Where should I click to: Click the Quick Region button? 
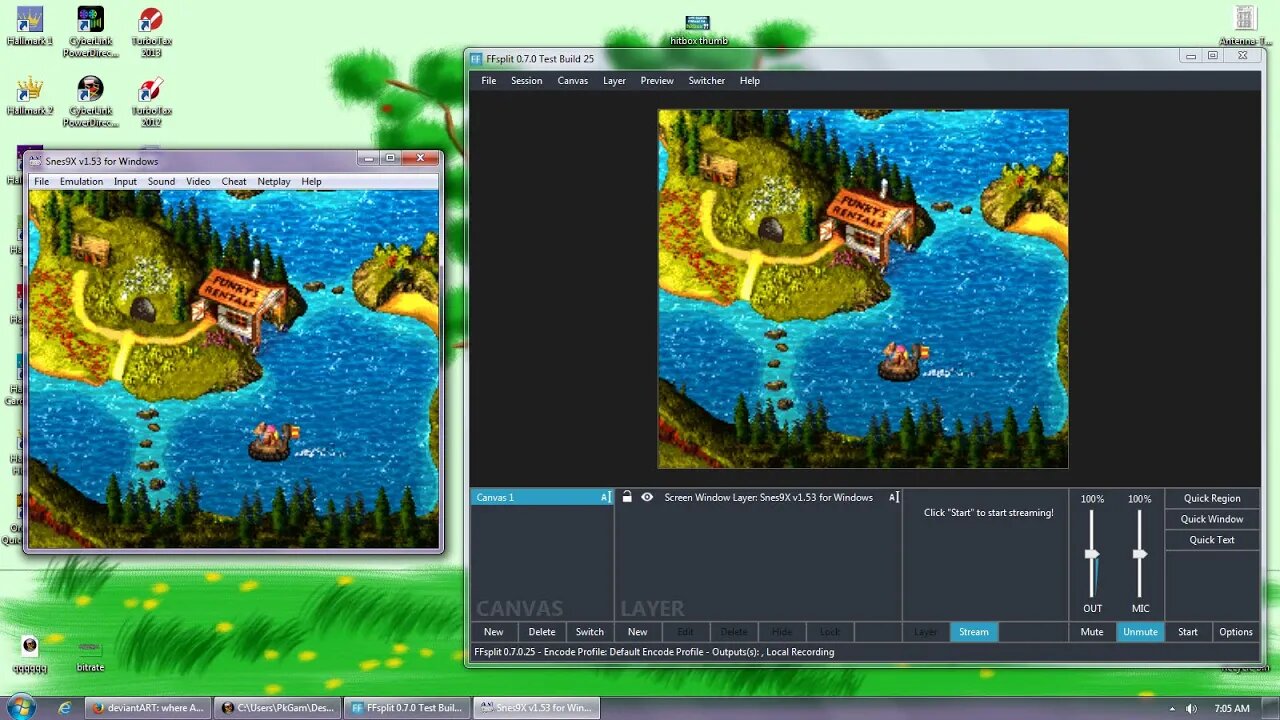click(1212, 498)
